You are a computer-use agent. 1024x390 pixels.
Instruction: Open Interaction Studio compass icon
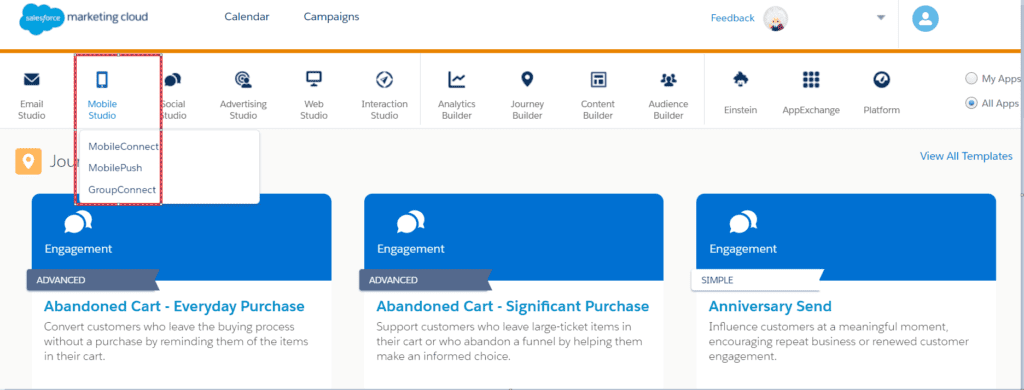coord(385,80)
